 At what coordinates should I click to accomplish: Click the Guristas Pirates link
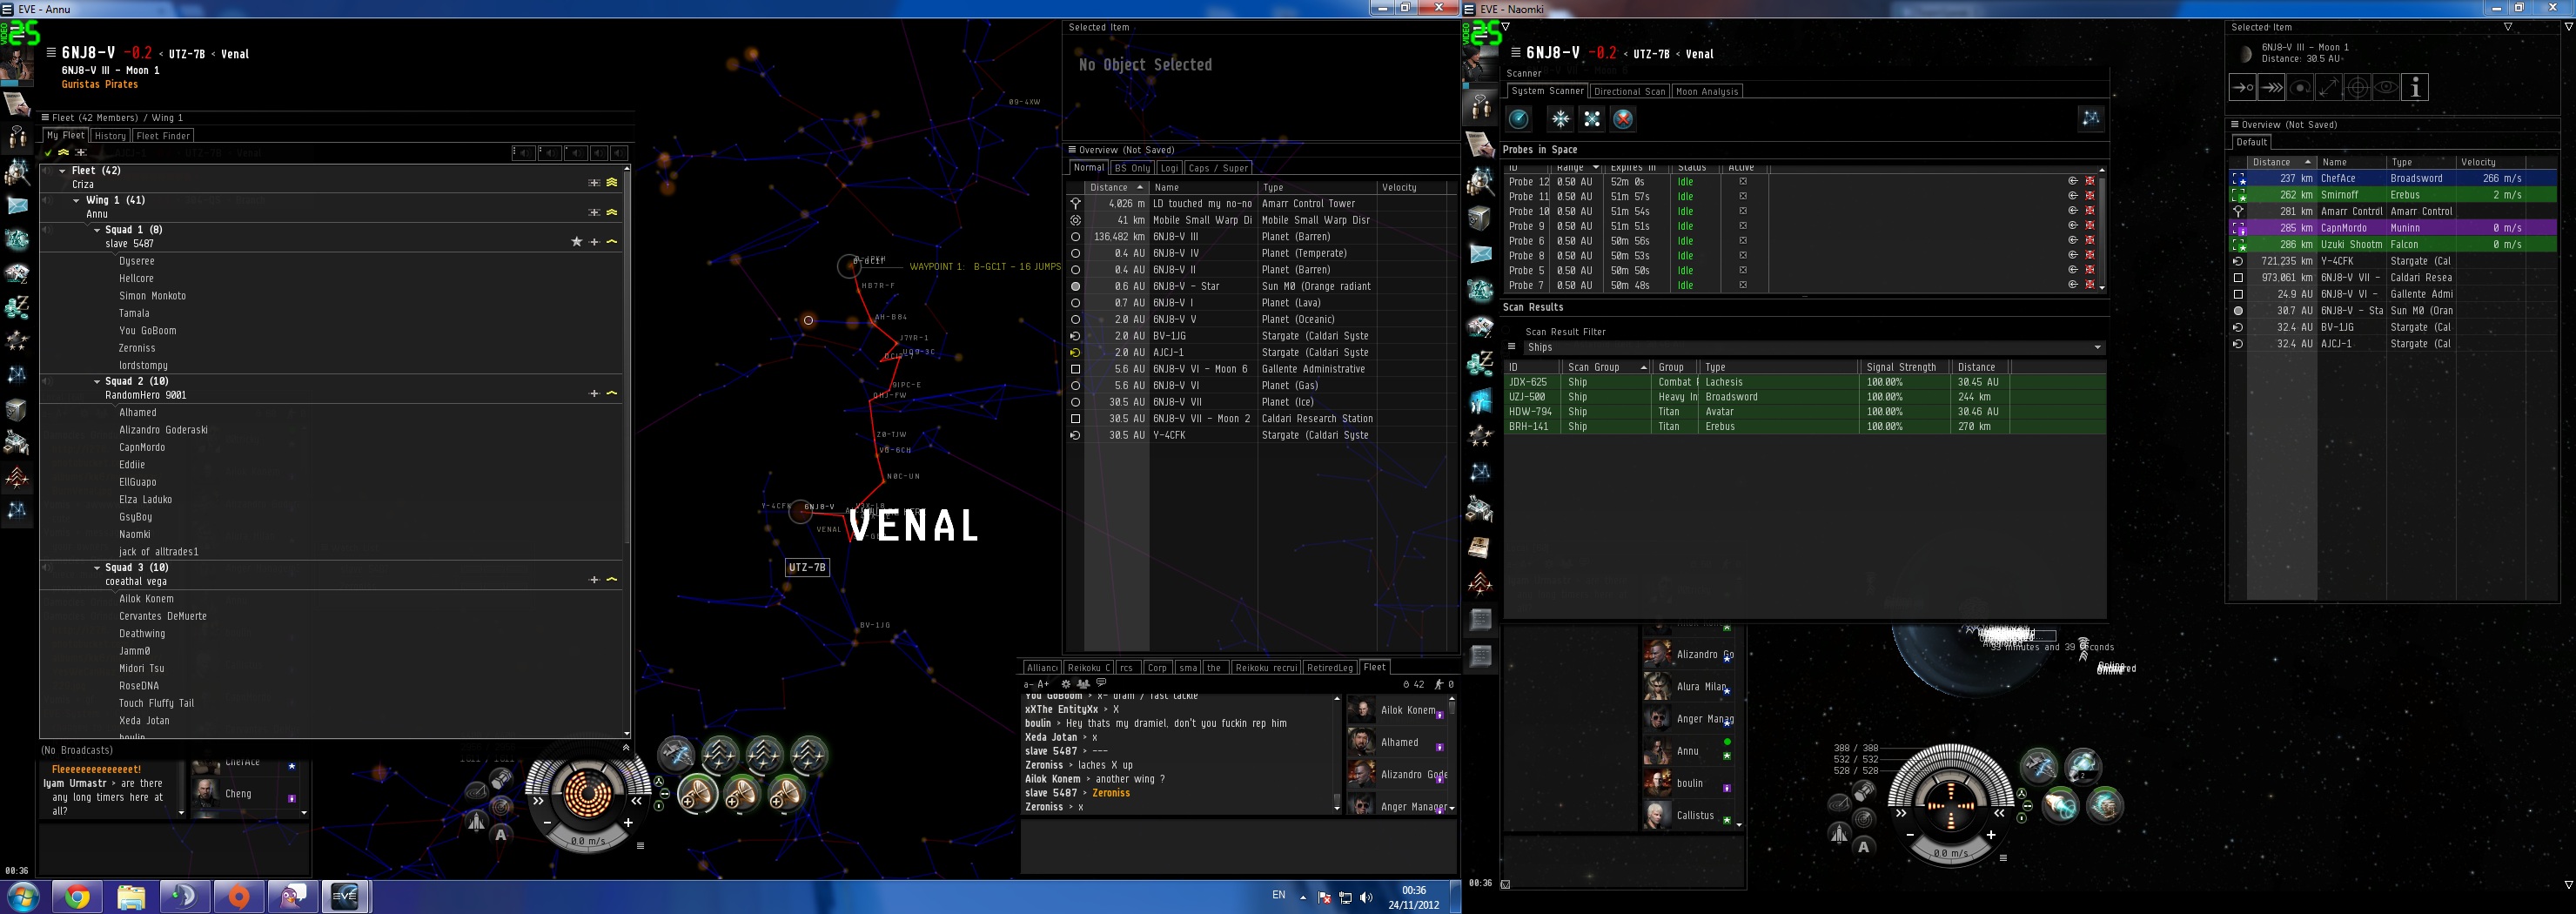point(100,85)
